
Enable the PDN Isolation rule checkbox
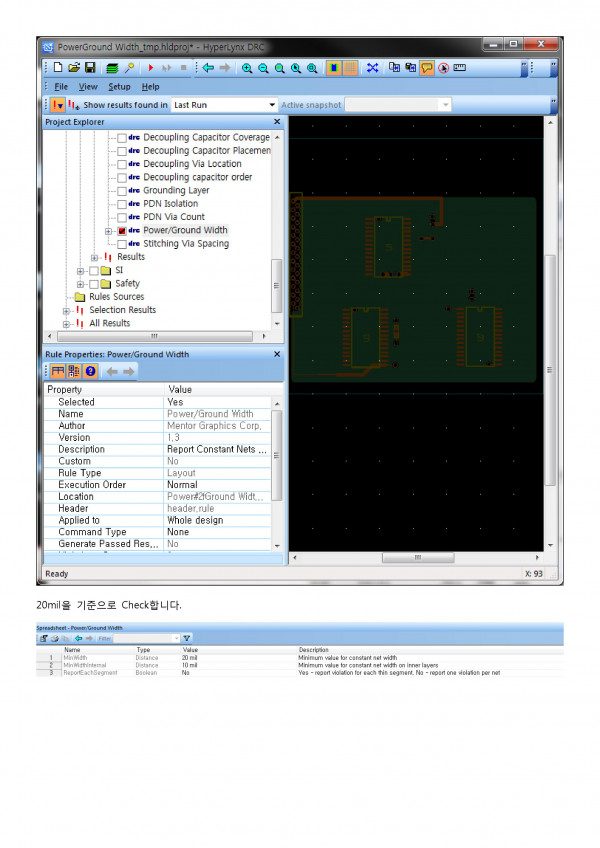pos(122,204)
